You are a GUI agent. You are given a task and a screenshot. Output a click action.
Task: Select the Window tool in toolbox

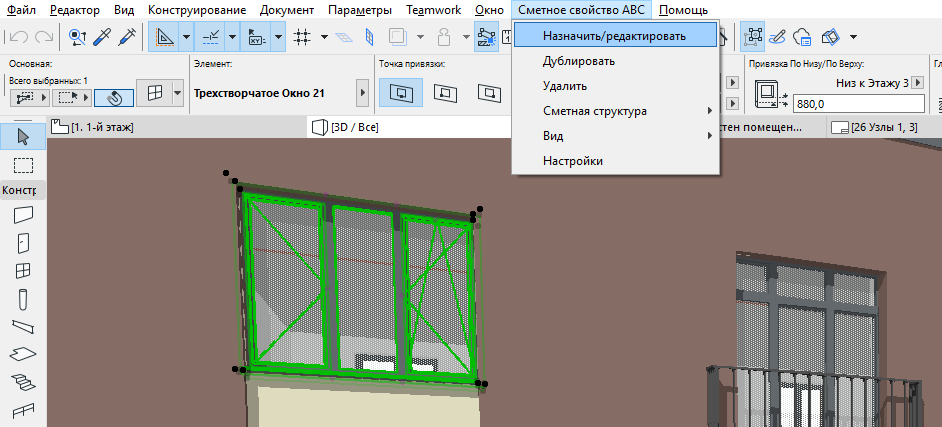(23, 271)
